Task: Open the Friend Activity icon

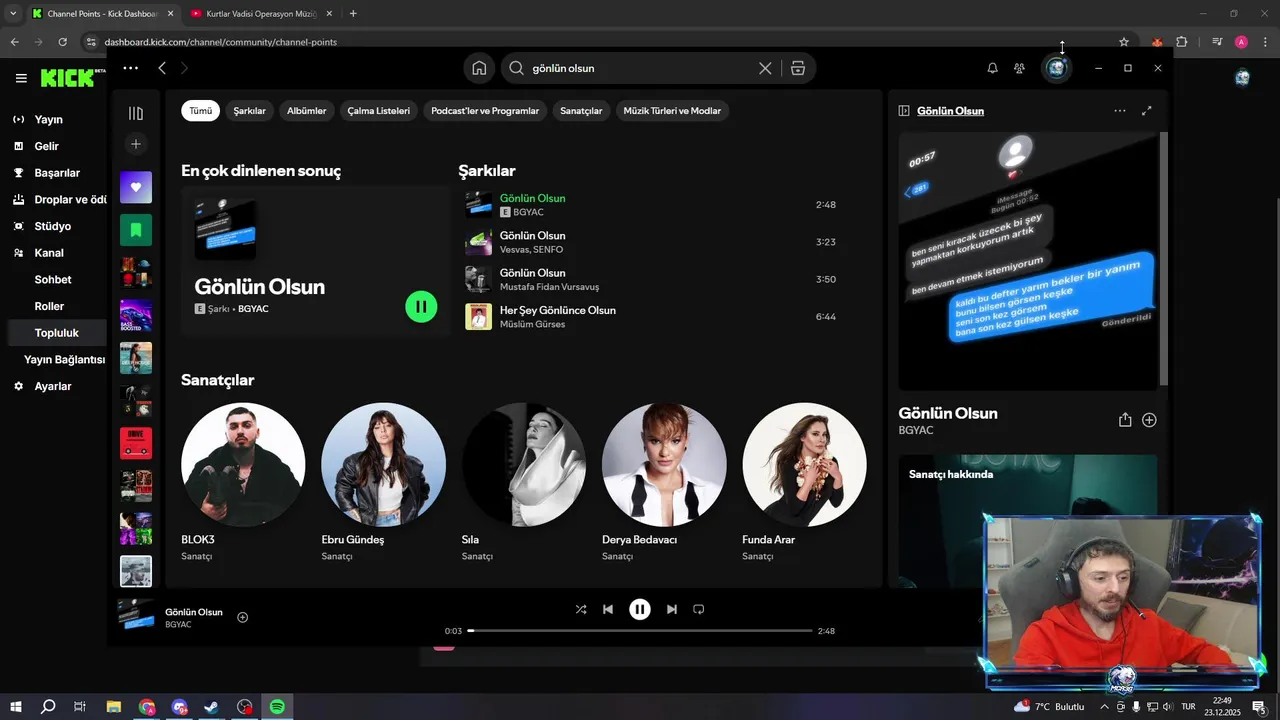Action: pyautogui.click(x=1019, y=68)
